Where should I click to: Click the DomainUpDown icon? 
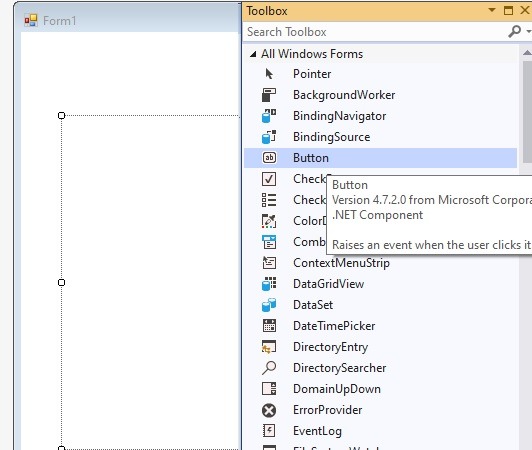pyautogui.click(x=269, y=389)
